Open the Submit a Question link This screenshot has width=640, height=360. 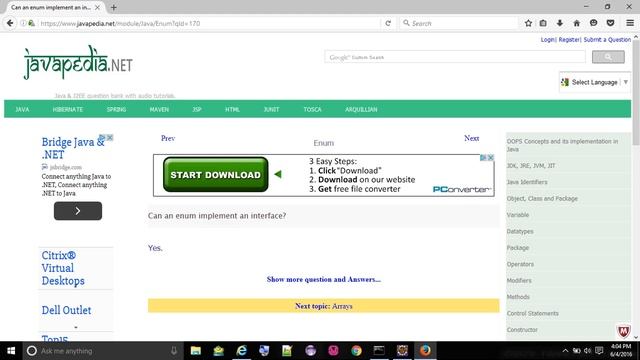click(607, 40)
